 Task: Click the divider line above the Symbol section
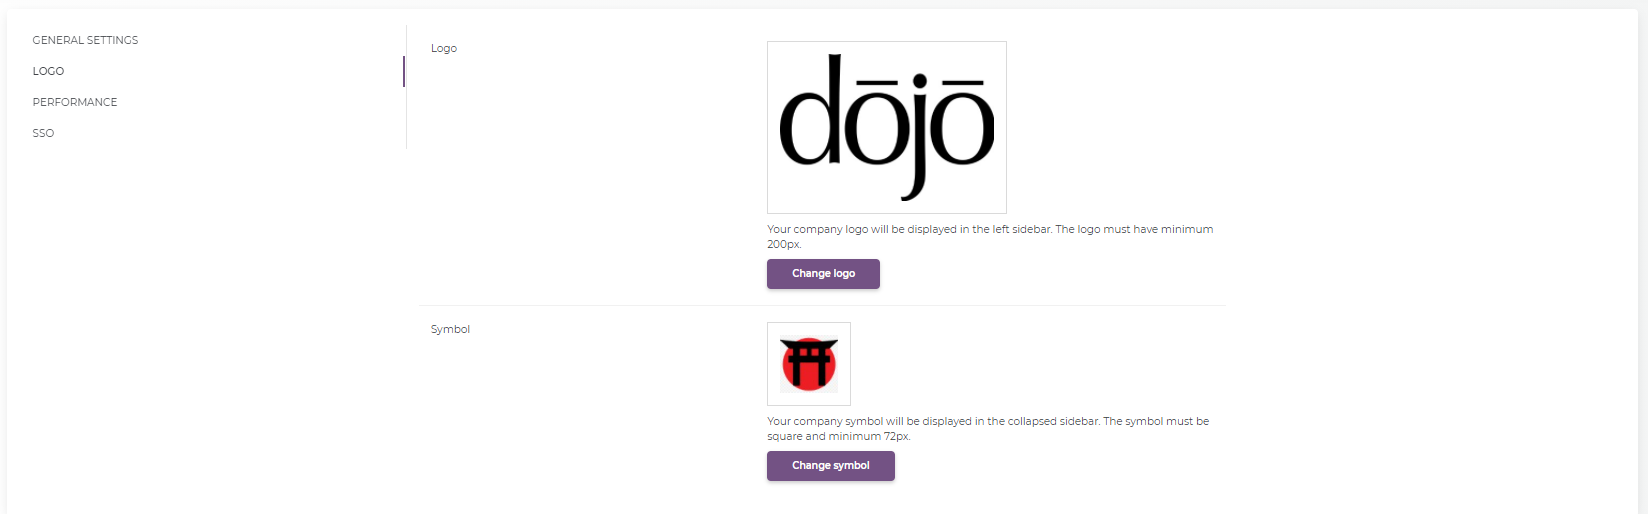pyautogui.click(x=822, y=305)
